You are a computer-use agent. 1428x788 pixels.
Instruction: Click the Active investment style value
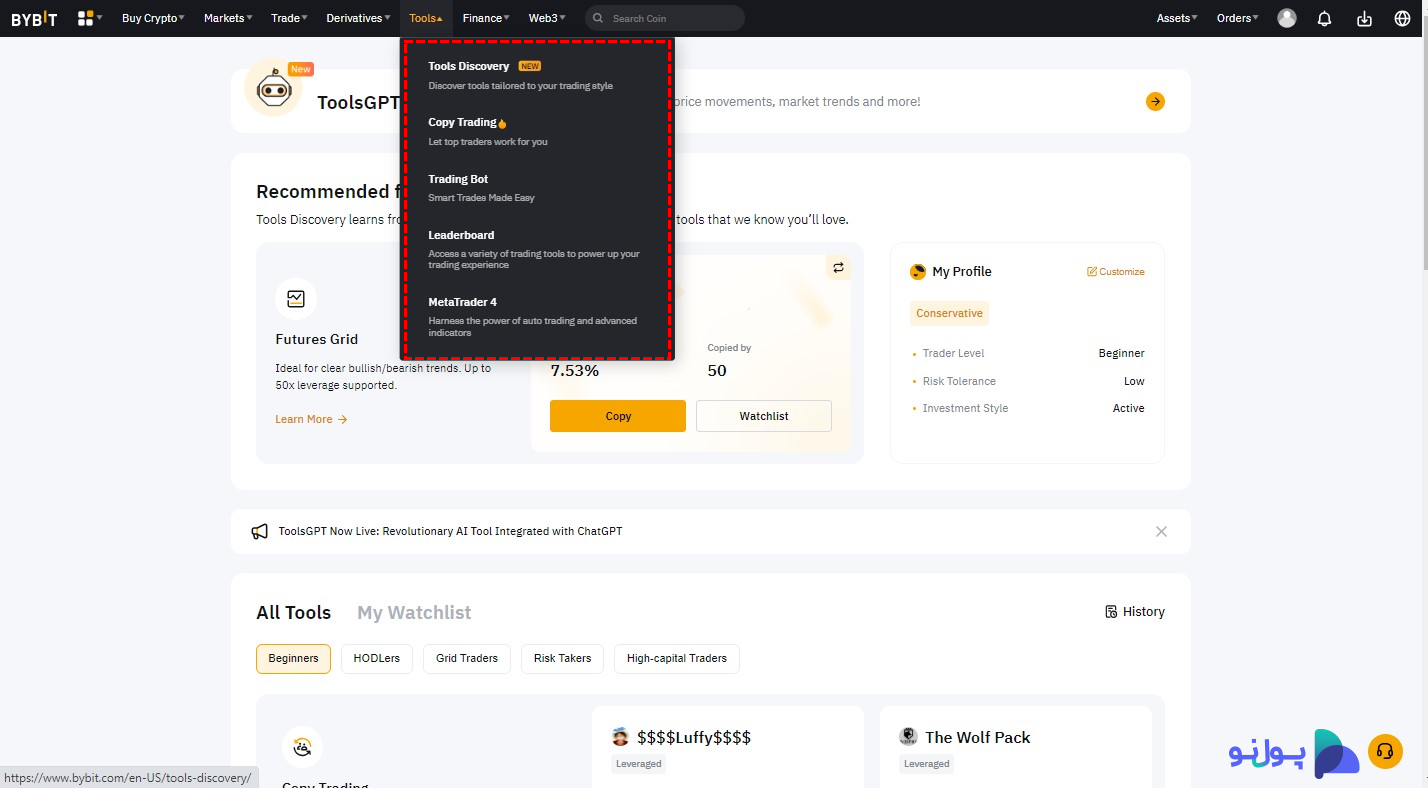click(1129, 408)
